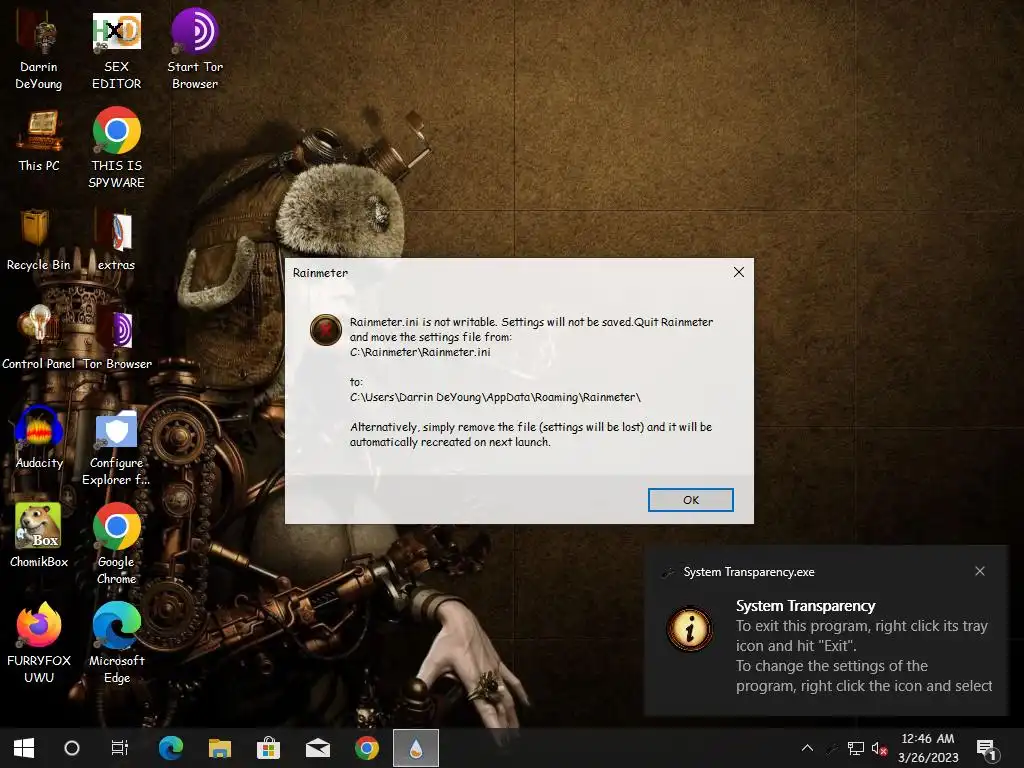1024x768 pixels.
Task: Launch the SEX EDITOR desktop shortcut
Action: tap(116, 49)
